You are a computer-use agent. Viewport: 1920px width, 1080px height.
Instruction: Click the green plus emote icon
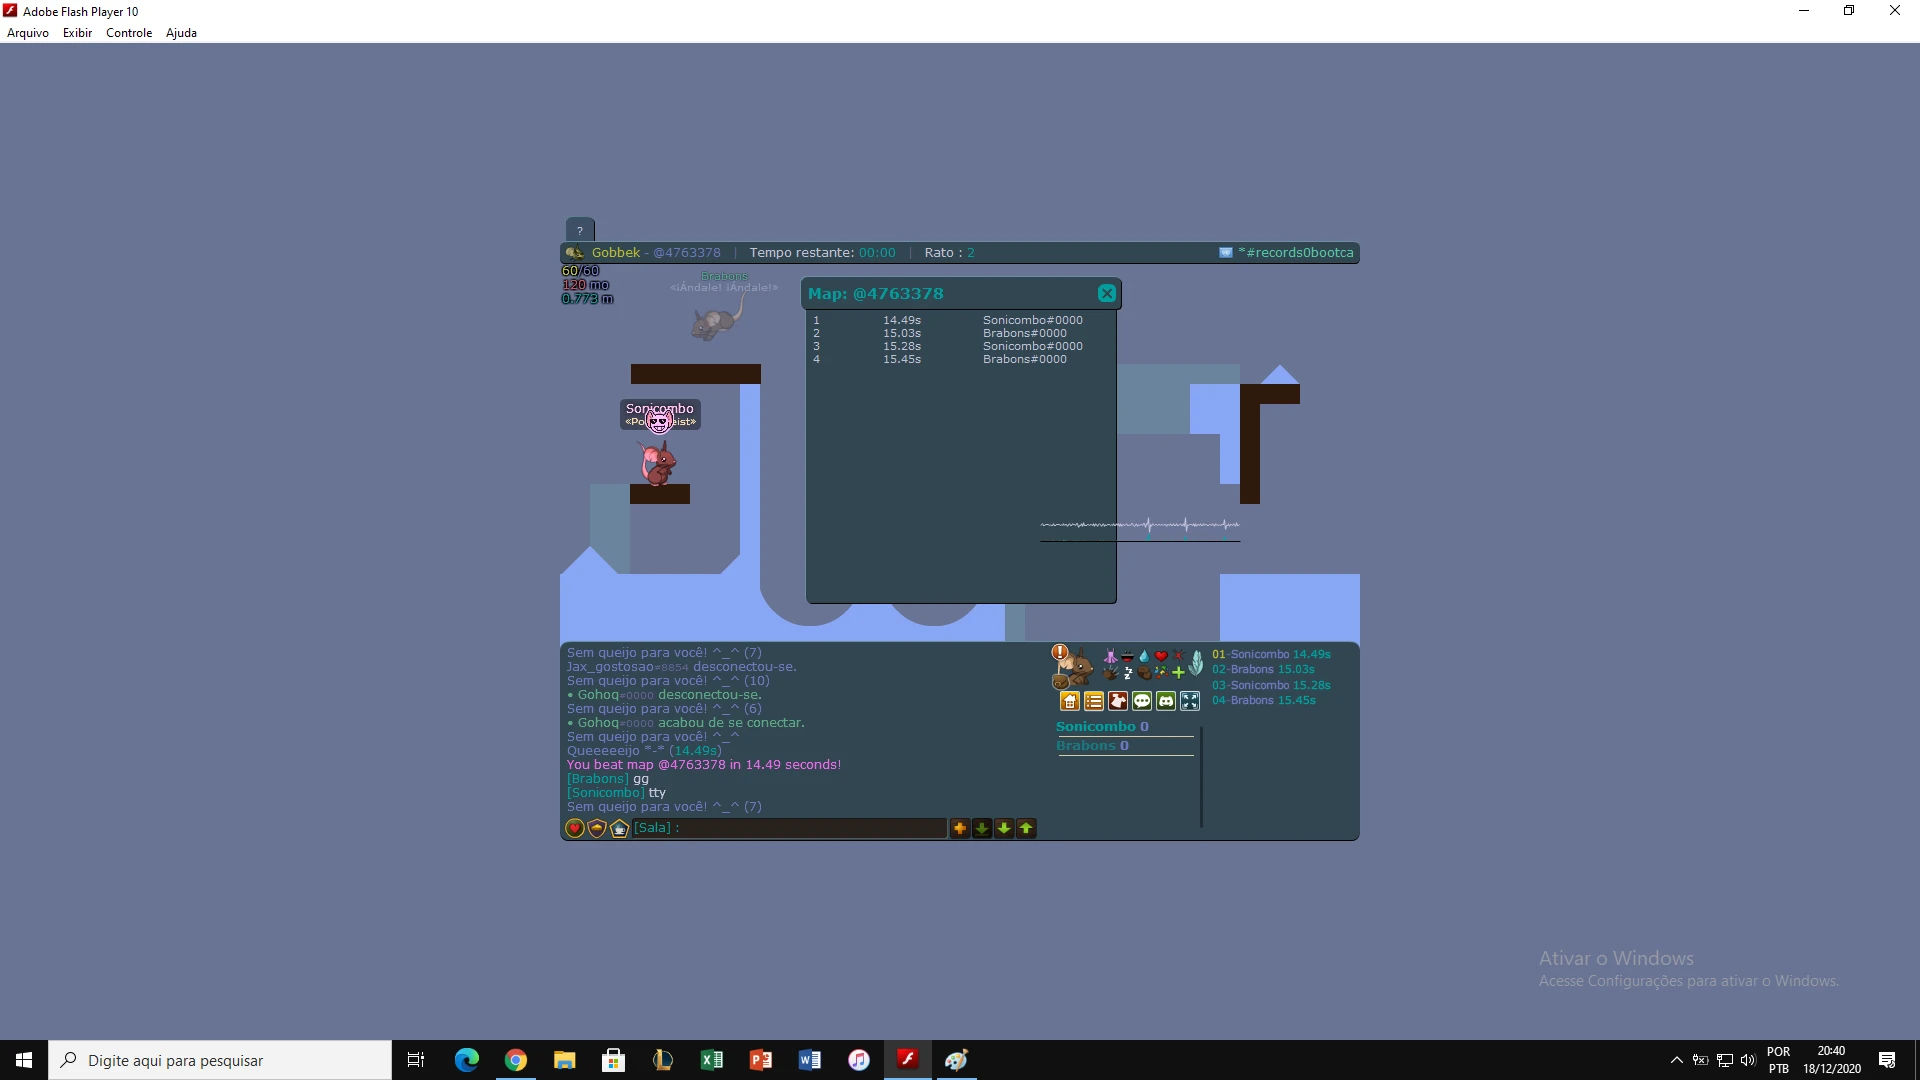click(x=1178, y=672)
